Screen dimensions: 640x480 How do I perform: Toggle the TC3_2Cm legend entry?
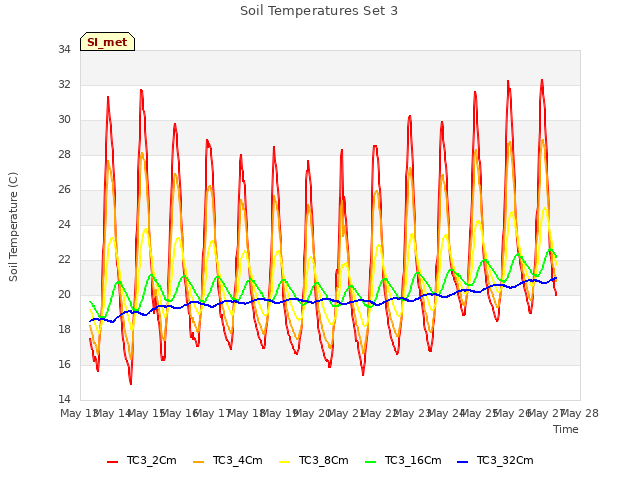click(x=142, y=461)
